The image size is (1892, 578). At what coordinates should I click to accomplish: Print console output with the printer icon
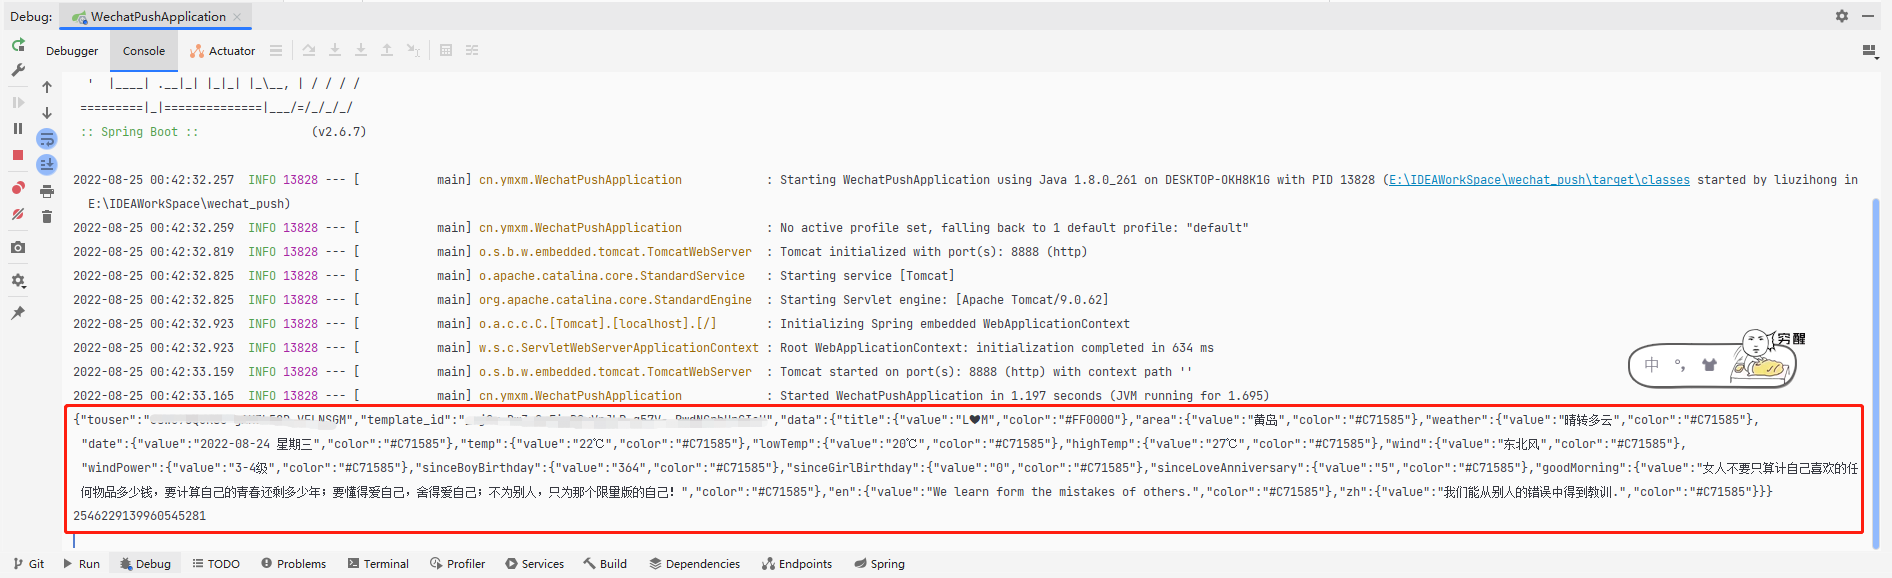point(47,191)
